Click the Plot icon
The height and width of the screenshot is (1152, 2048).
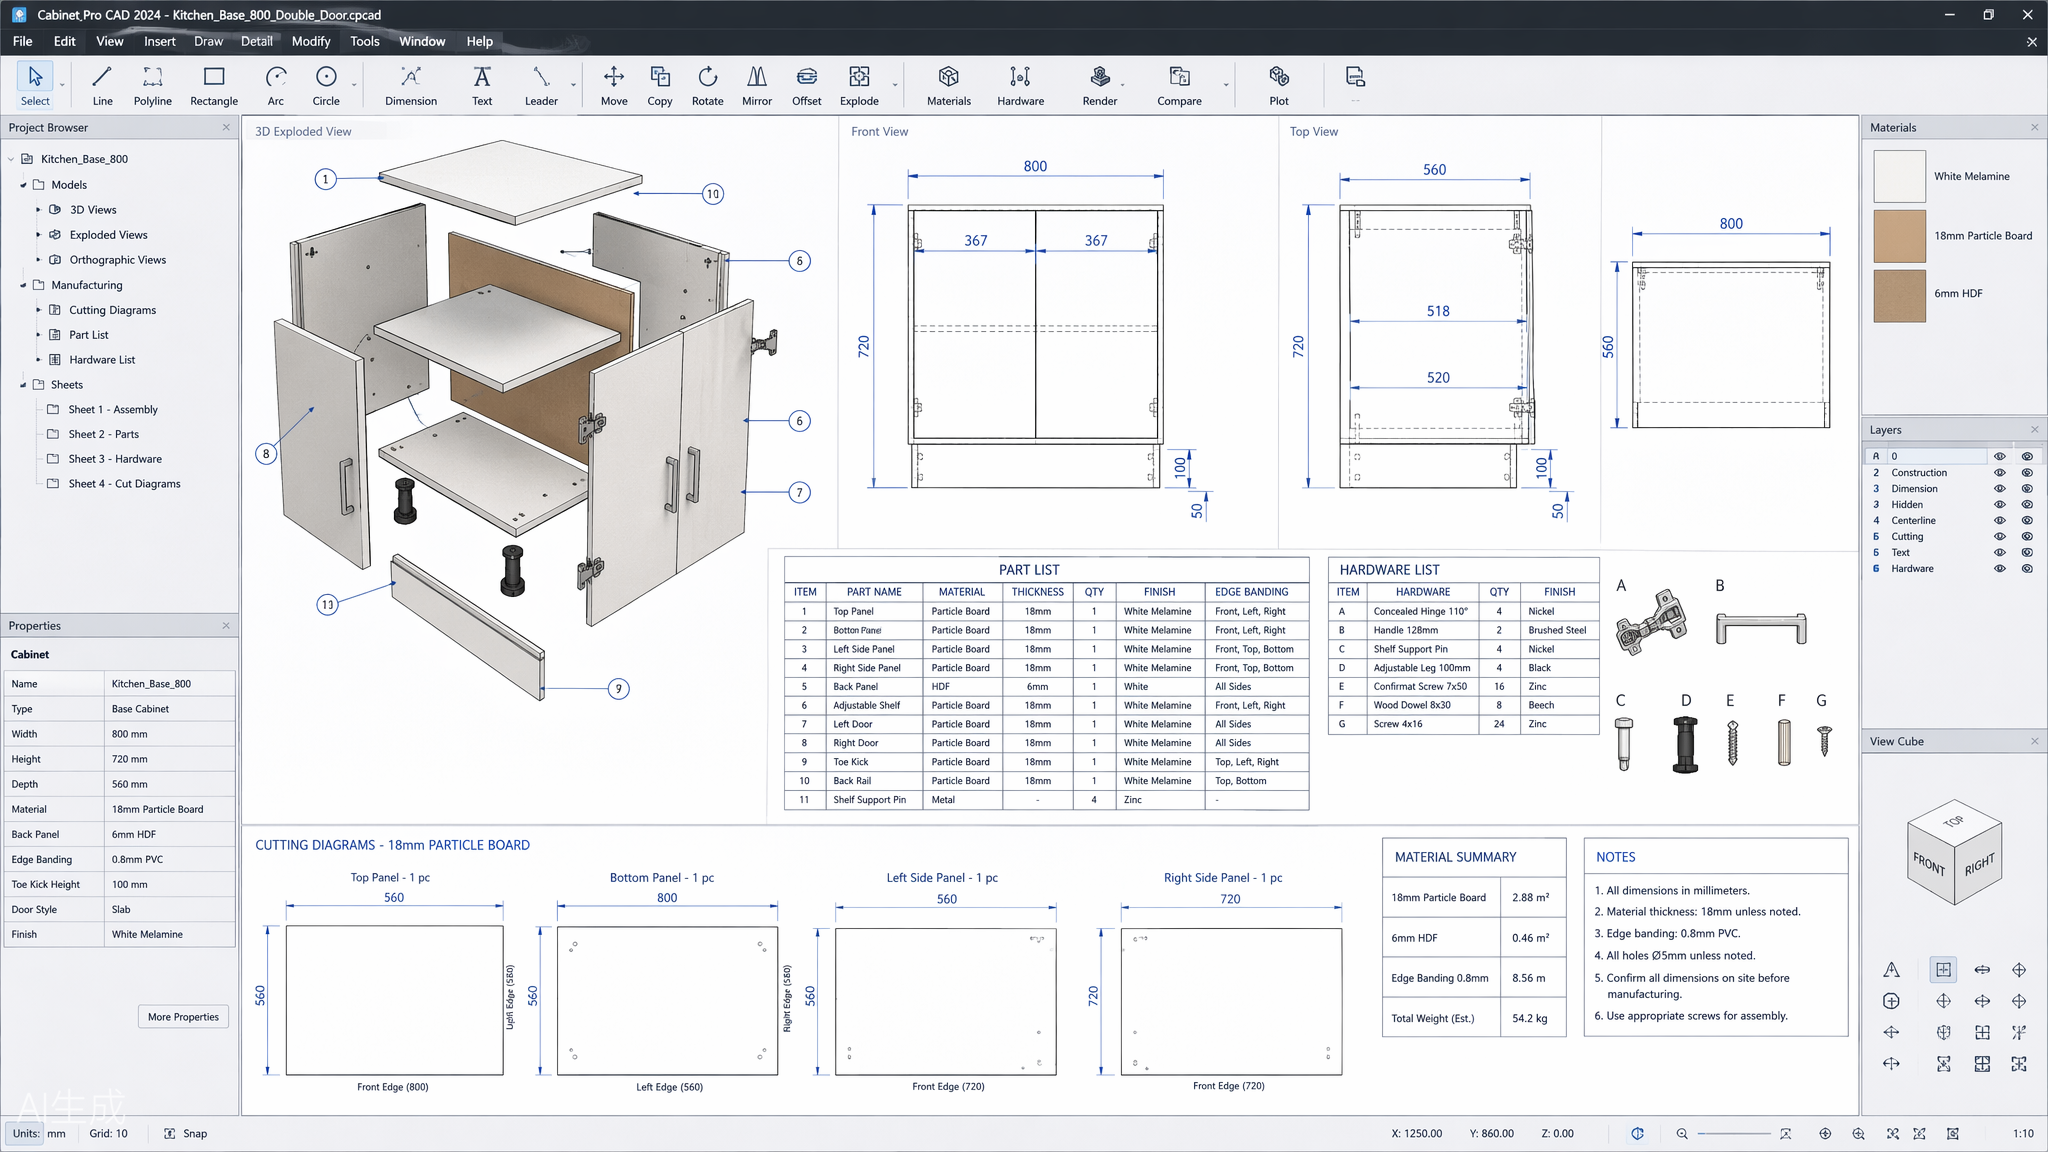pos(1279,77)
